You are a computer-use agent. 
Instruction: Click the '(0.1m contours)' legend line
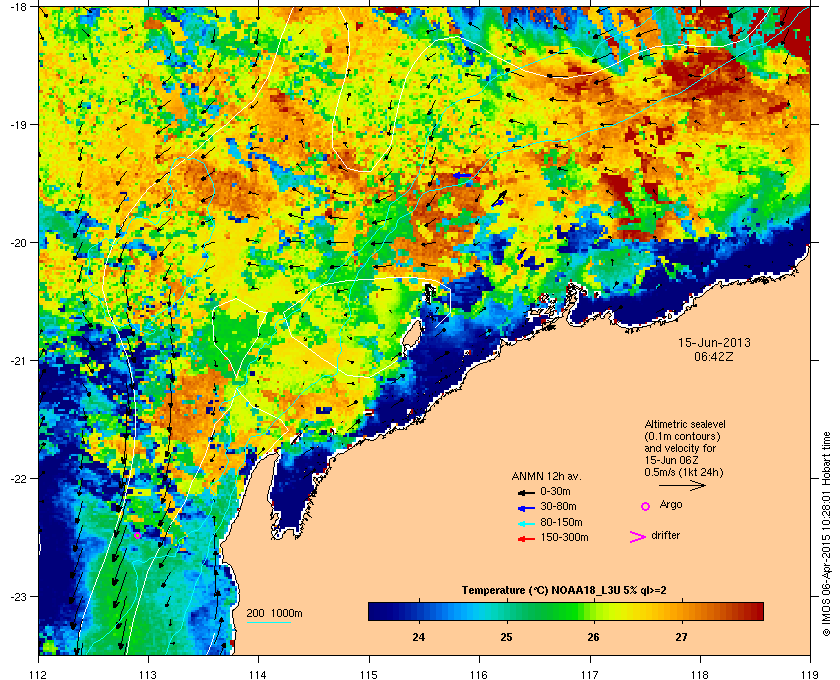coord(682,436)
